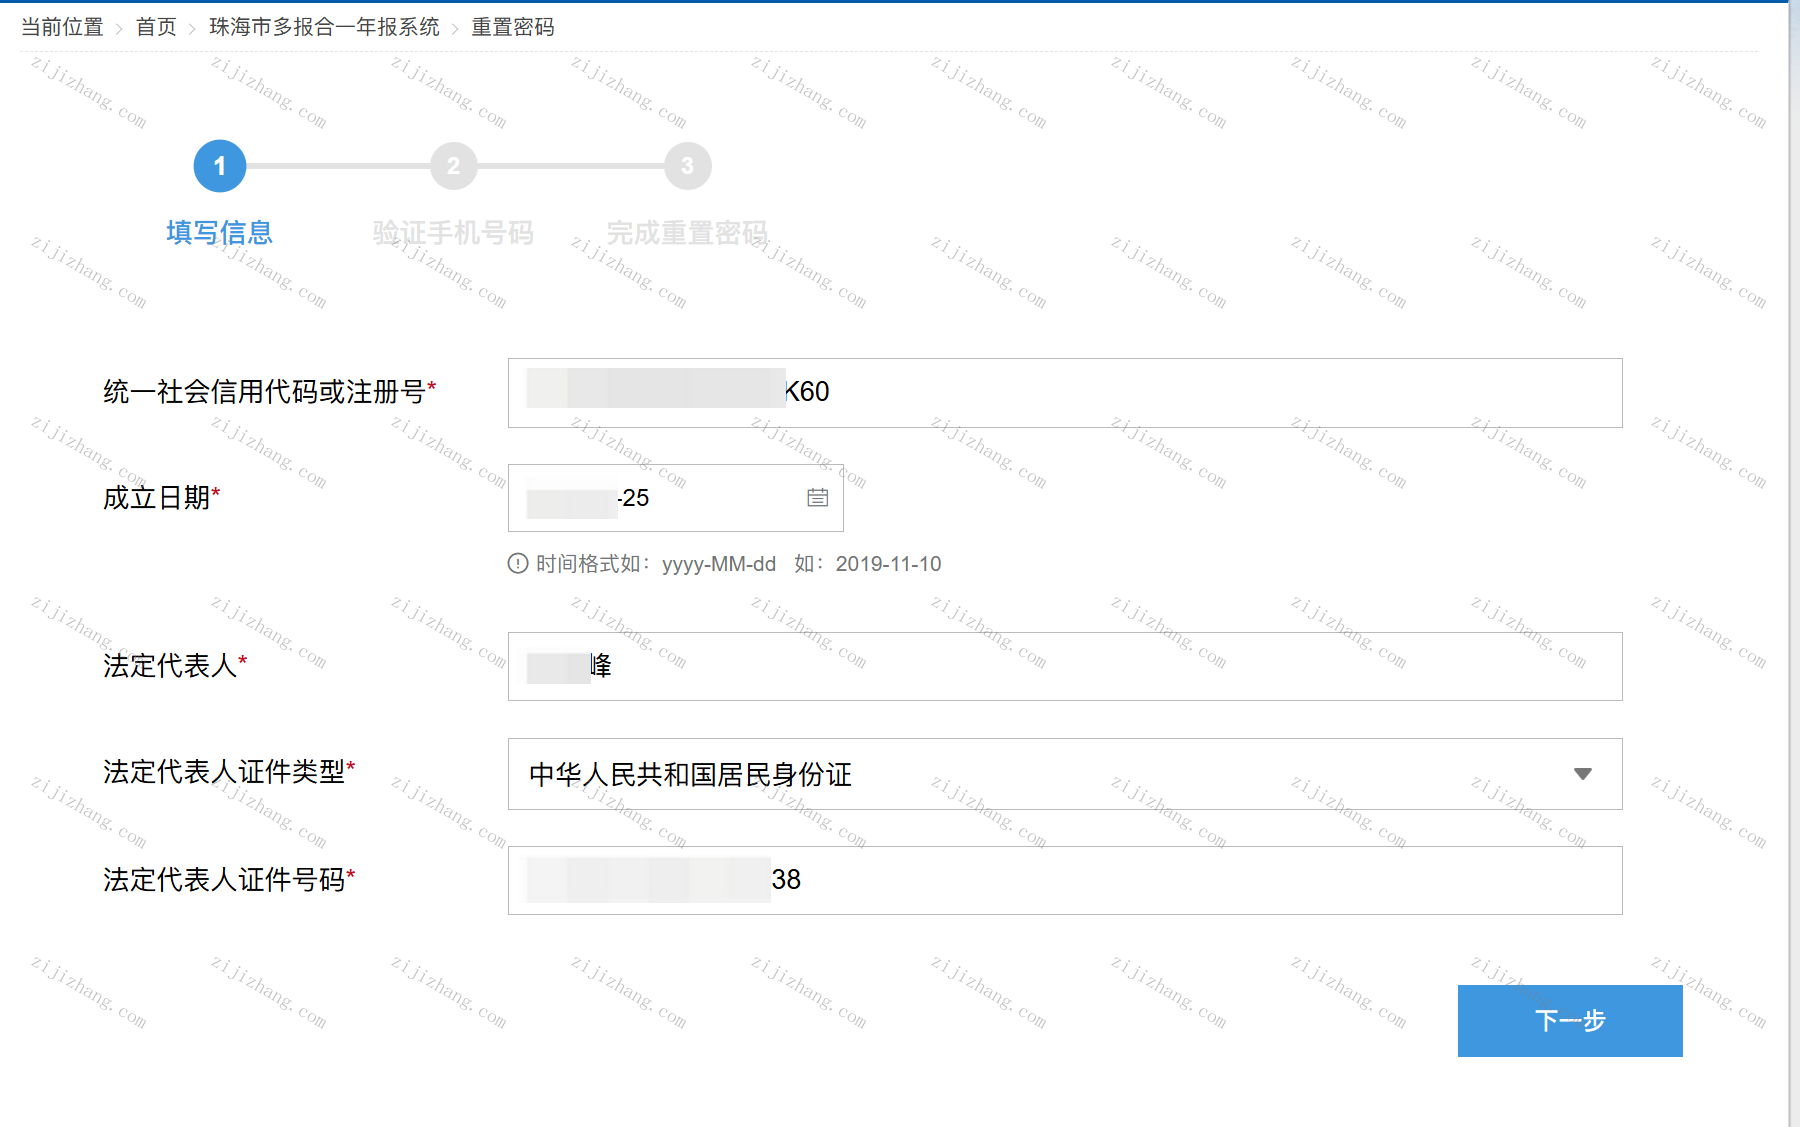The image size is (1800, 1127).
Task: Focus the 法定代表人 name input
Action: point(1065,666)
